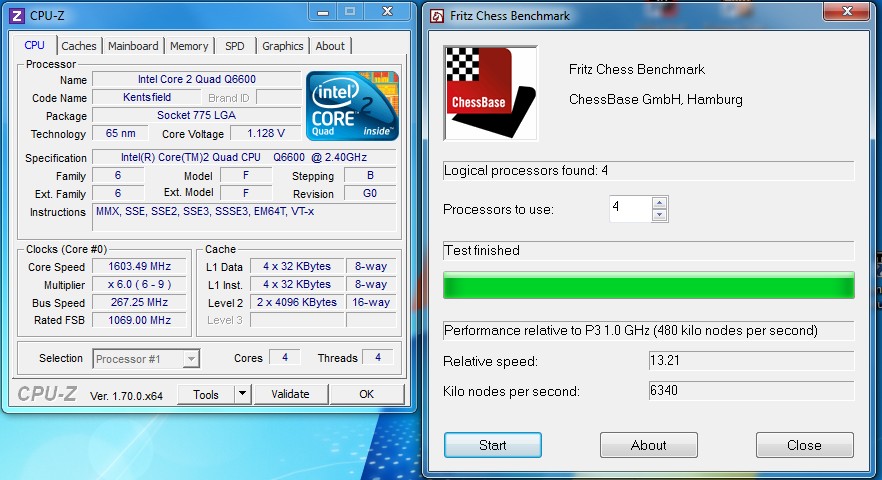Start the Fritz Chess benchmark

click(493, 445)
